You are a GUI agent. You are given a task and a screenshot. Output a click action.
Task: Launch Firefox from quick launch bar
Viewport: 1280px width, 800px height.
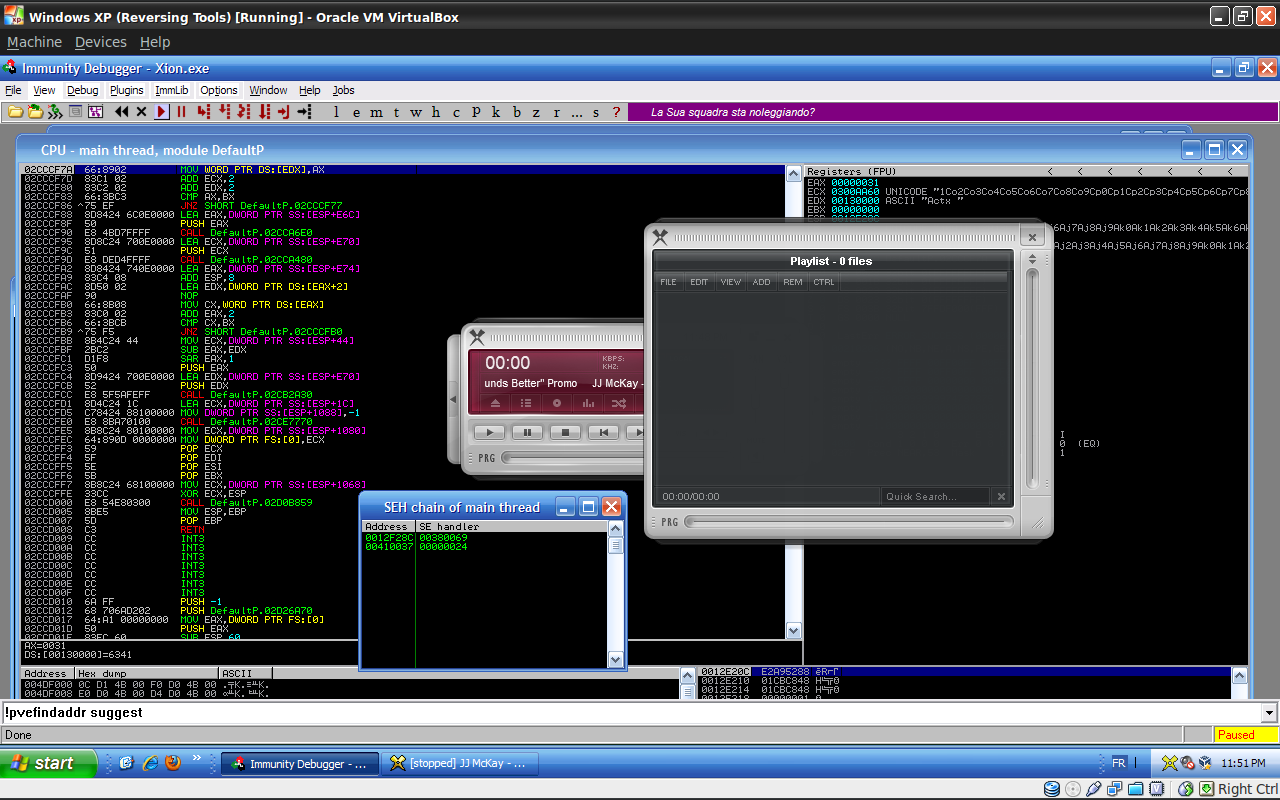click(x=173, y=763)
